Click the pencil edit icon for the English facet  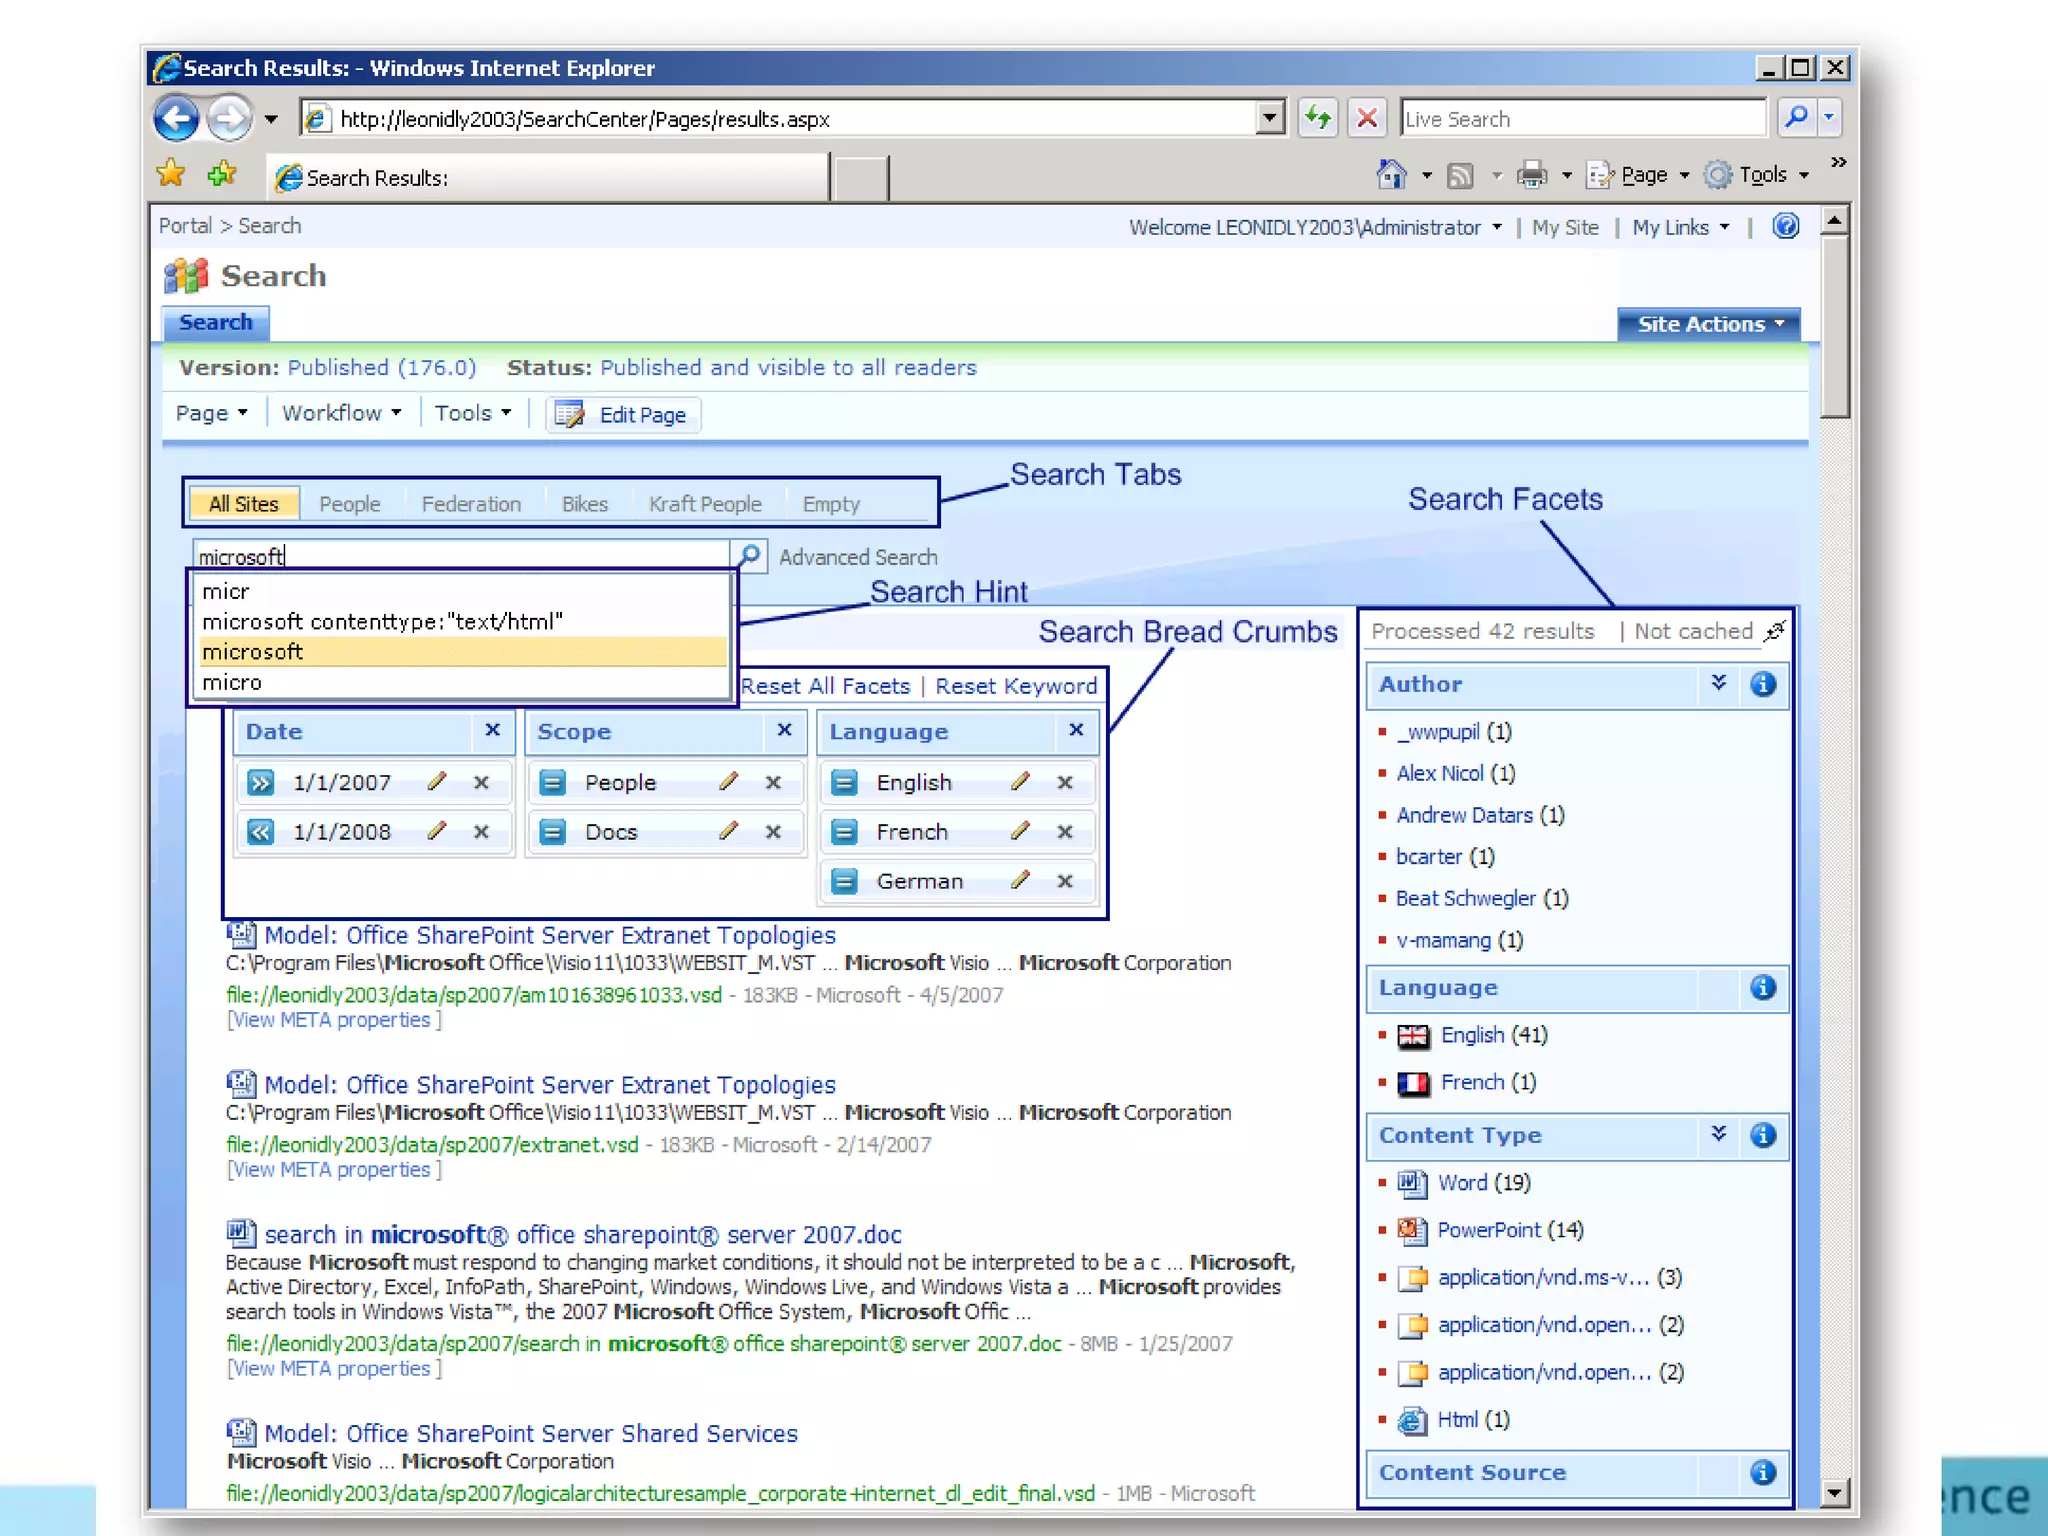[x=1020, y=782]
